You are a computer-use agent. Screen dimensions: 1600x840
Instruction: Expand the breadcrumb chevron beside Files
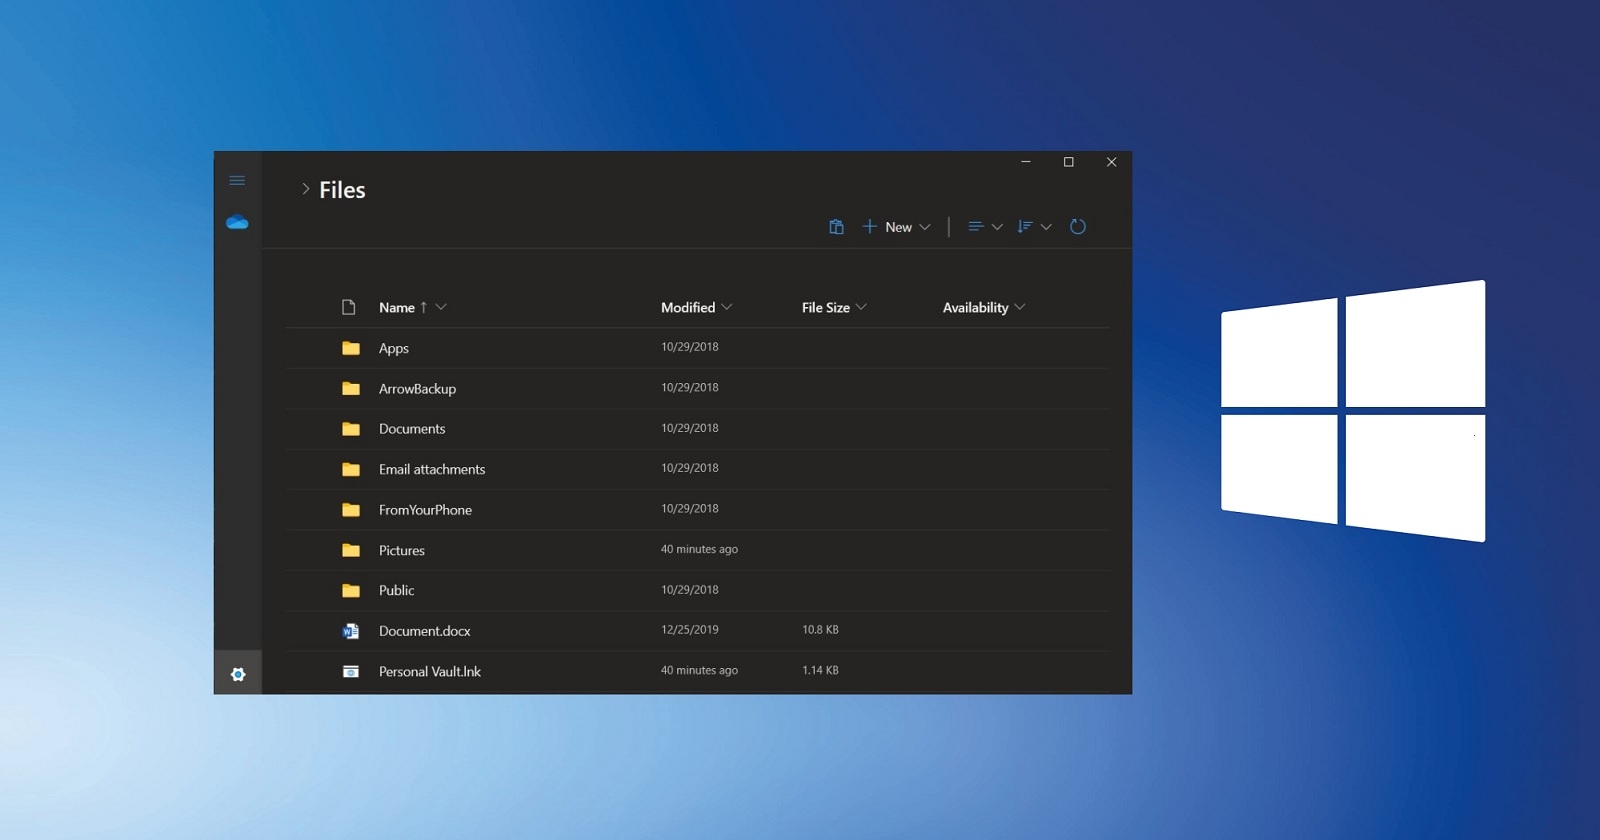[x=305, y=189]
